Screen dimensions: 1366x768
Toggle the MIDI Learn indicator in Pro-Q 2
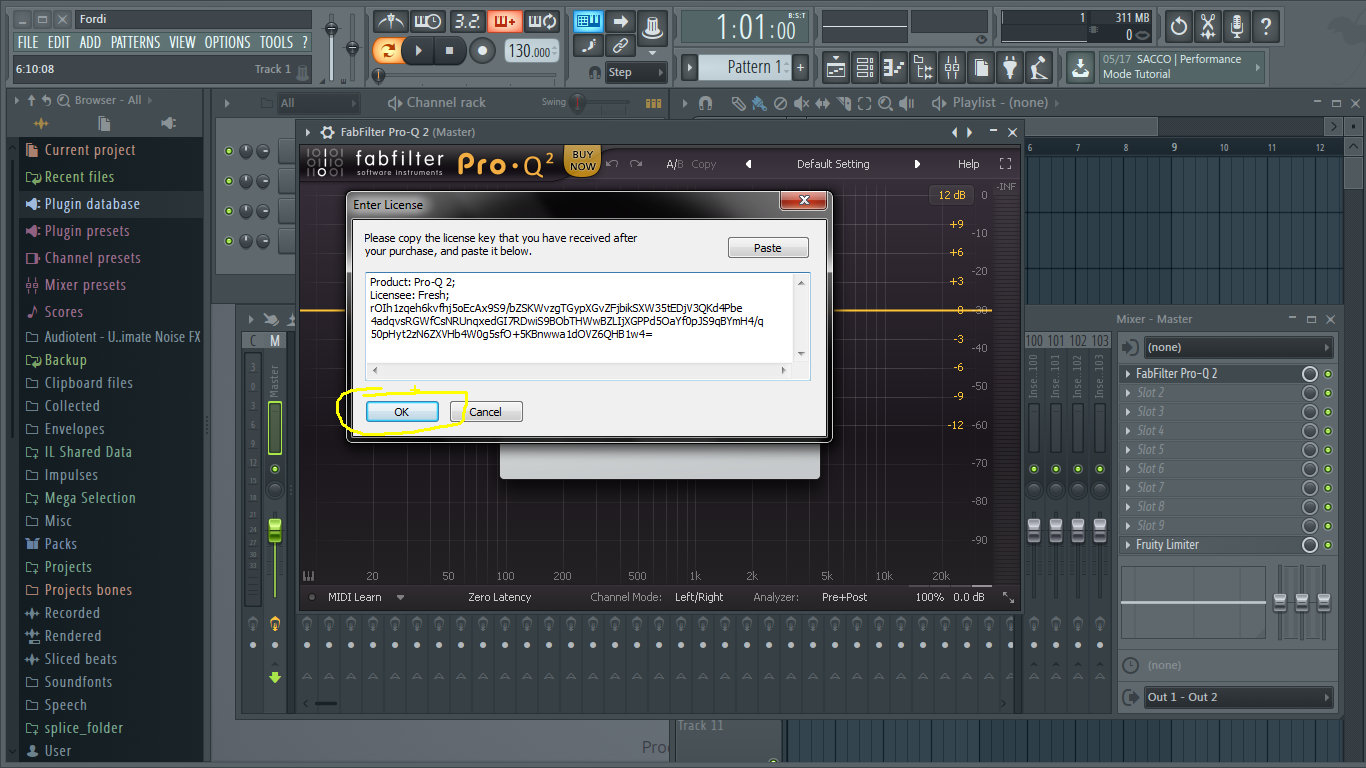tap(311, 597)
